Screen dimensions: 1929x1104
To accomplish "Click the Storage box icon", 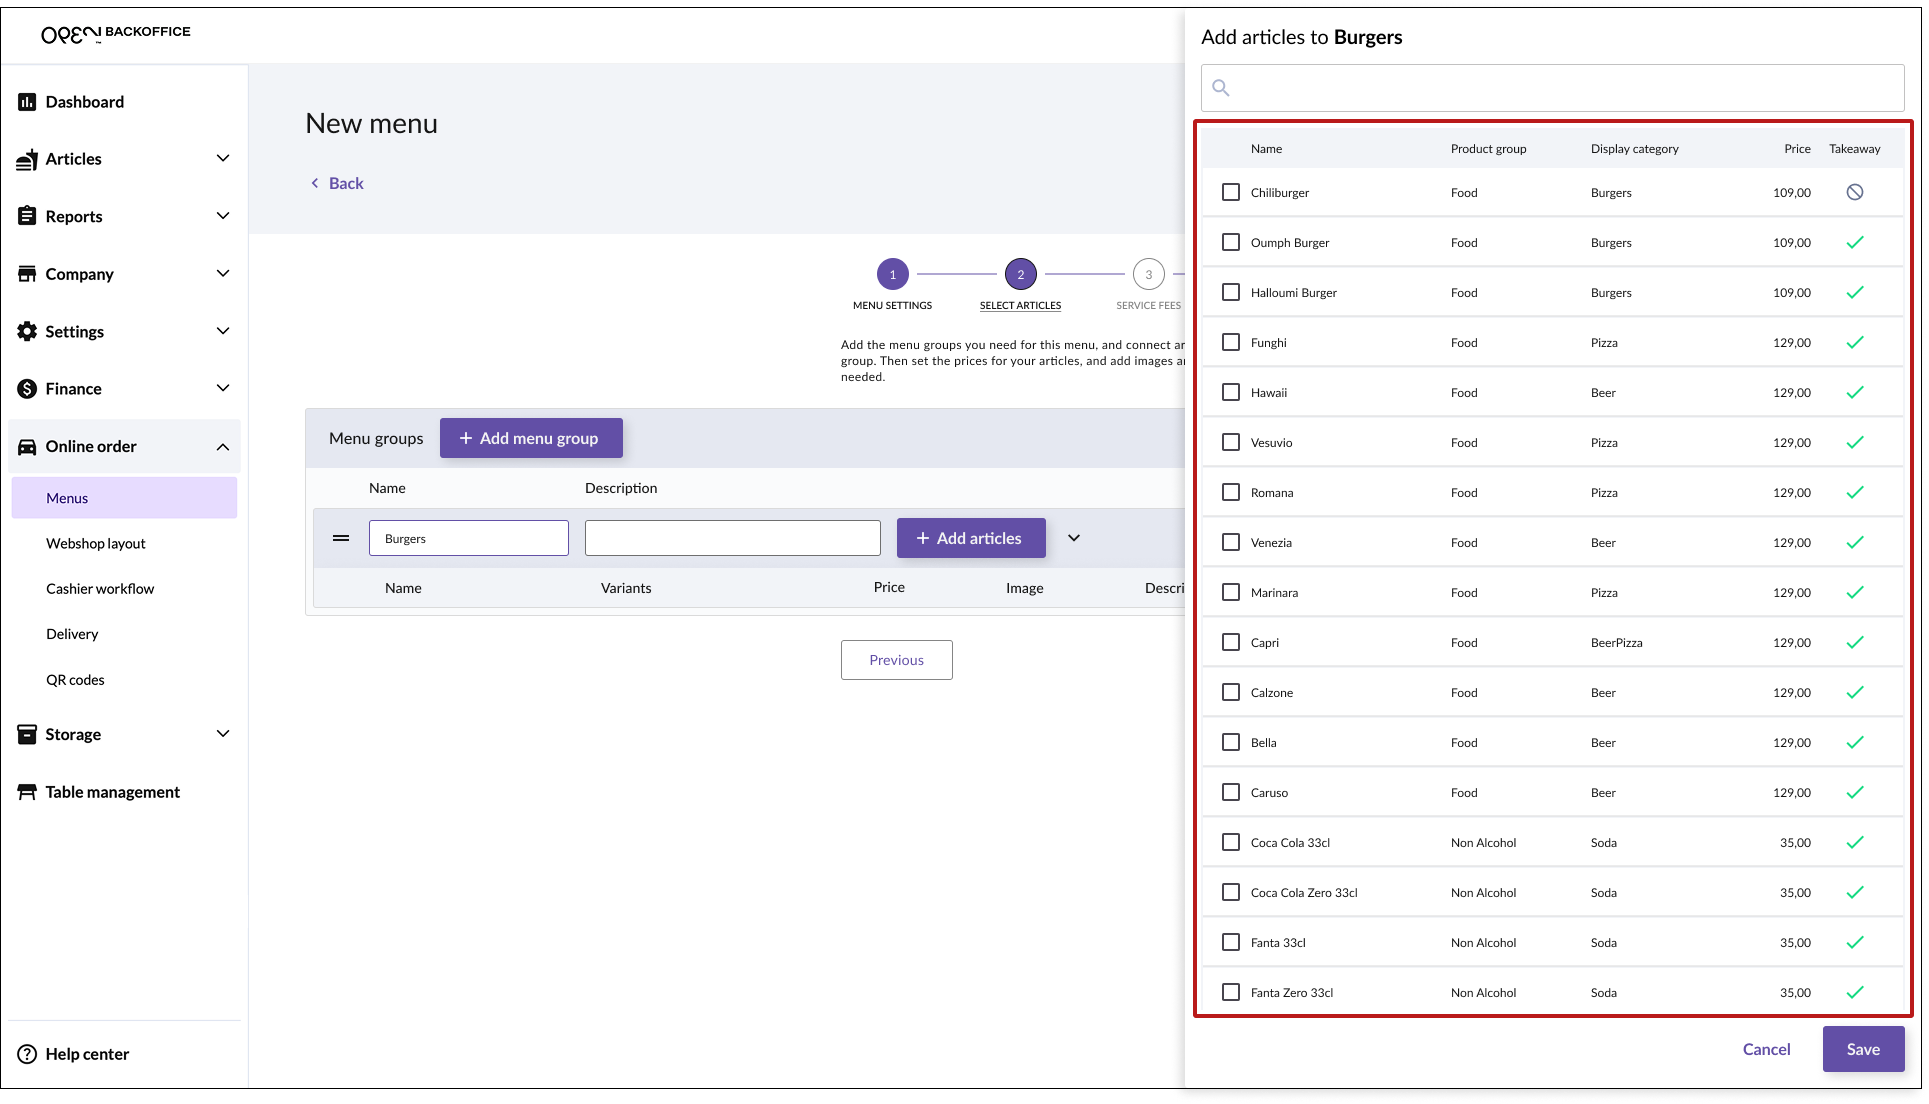I will click(x=27, y=734).
